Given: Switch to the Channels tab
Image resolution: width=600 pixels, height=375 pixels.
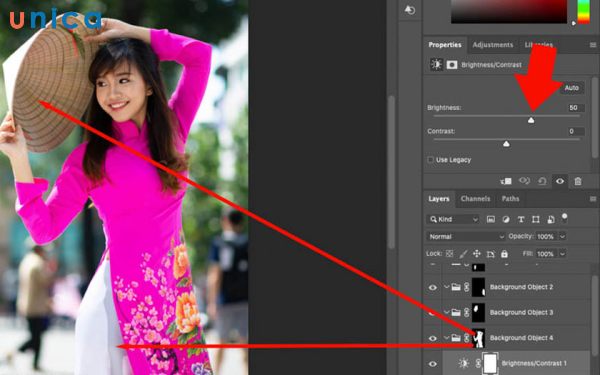Looking at the screenshot, I should [475, 199].
